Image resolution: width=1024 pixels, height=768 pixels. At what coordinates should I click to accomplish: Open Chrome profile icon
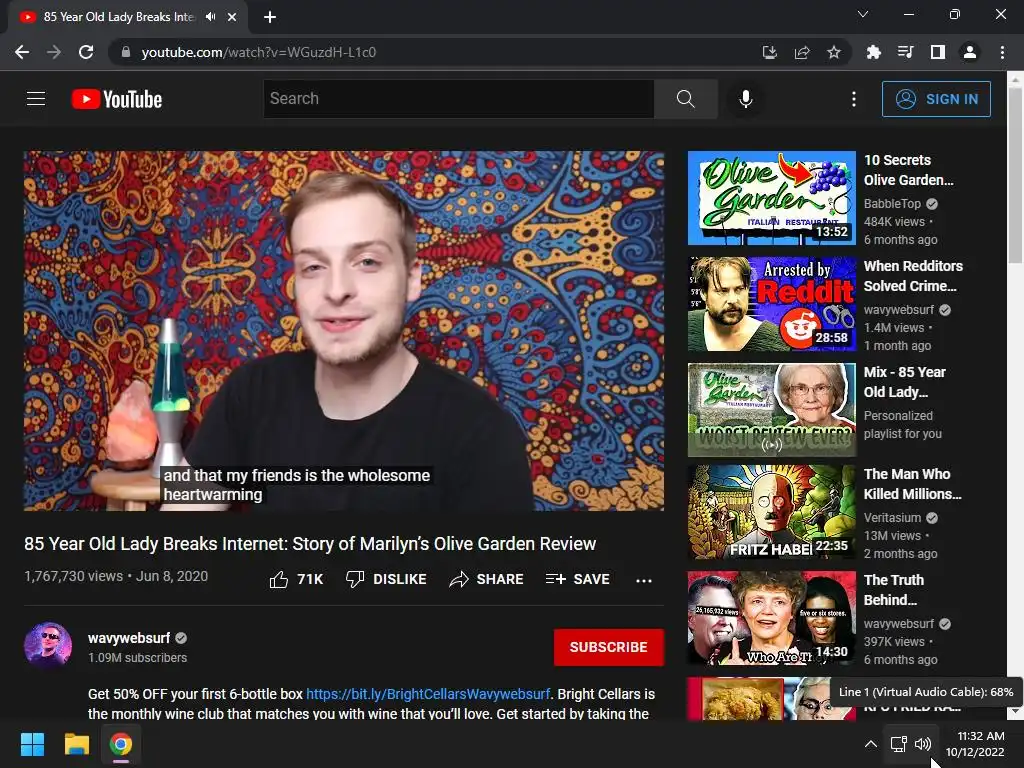(x=970, y=52)
